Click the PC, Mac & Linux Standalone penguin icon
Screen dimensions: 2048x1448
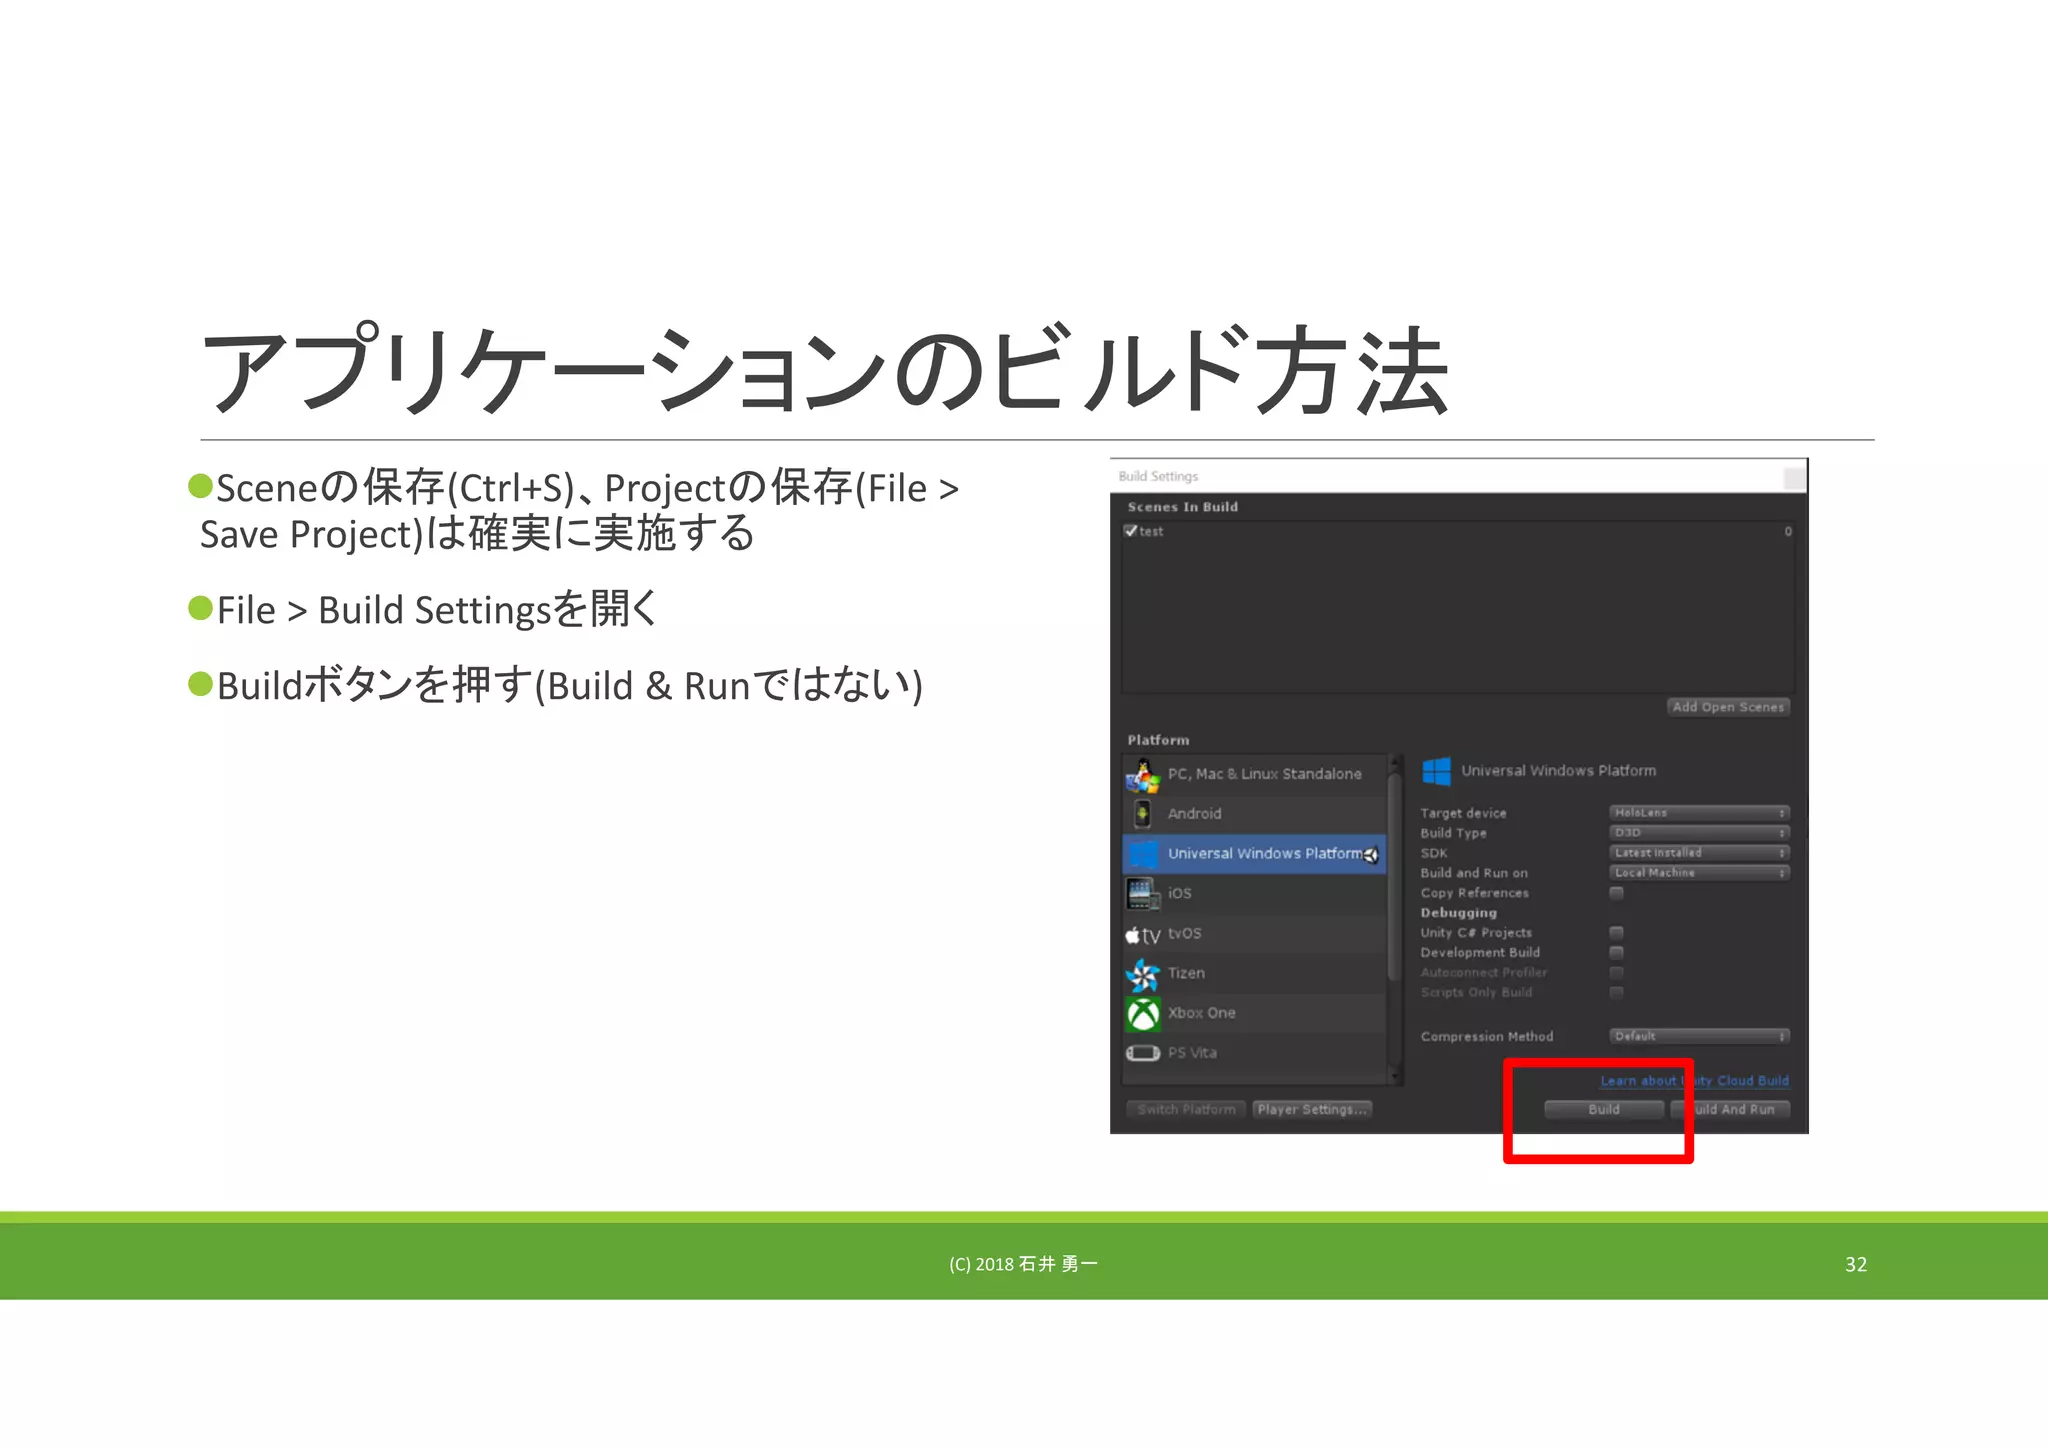click(x=1142, y=775)
